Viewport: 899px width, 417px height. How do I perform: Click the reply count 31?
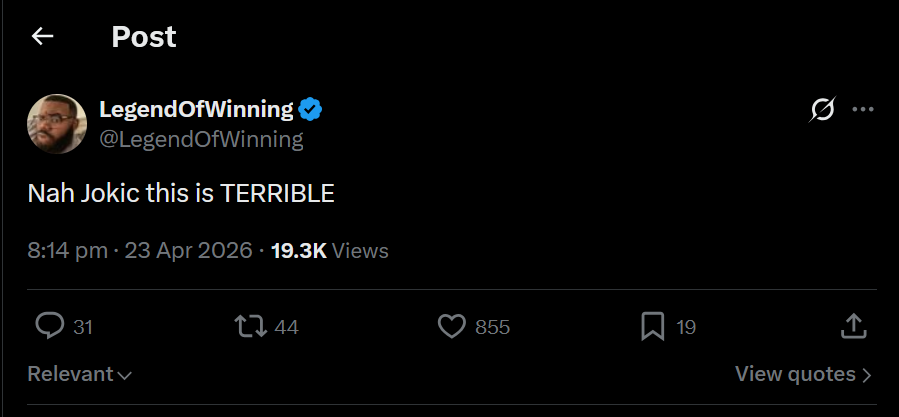83,327
